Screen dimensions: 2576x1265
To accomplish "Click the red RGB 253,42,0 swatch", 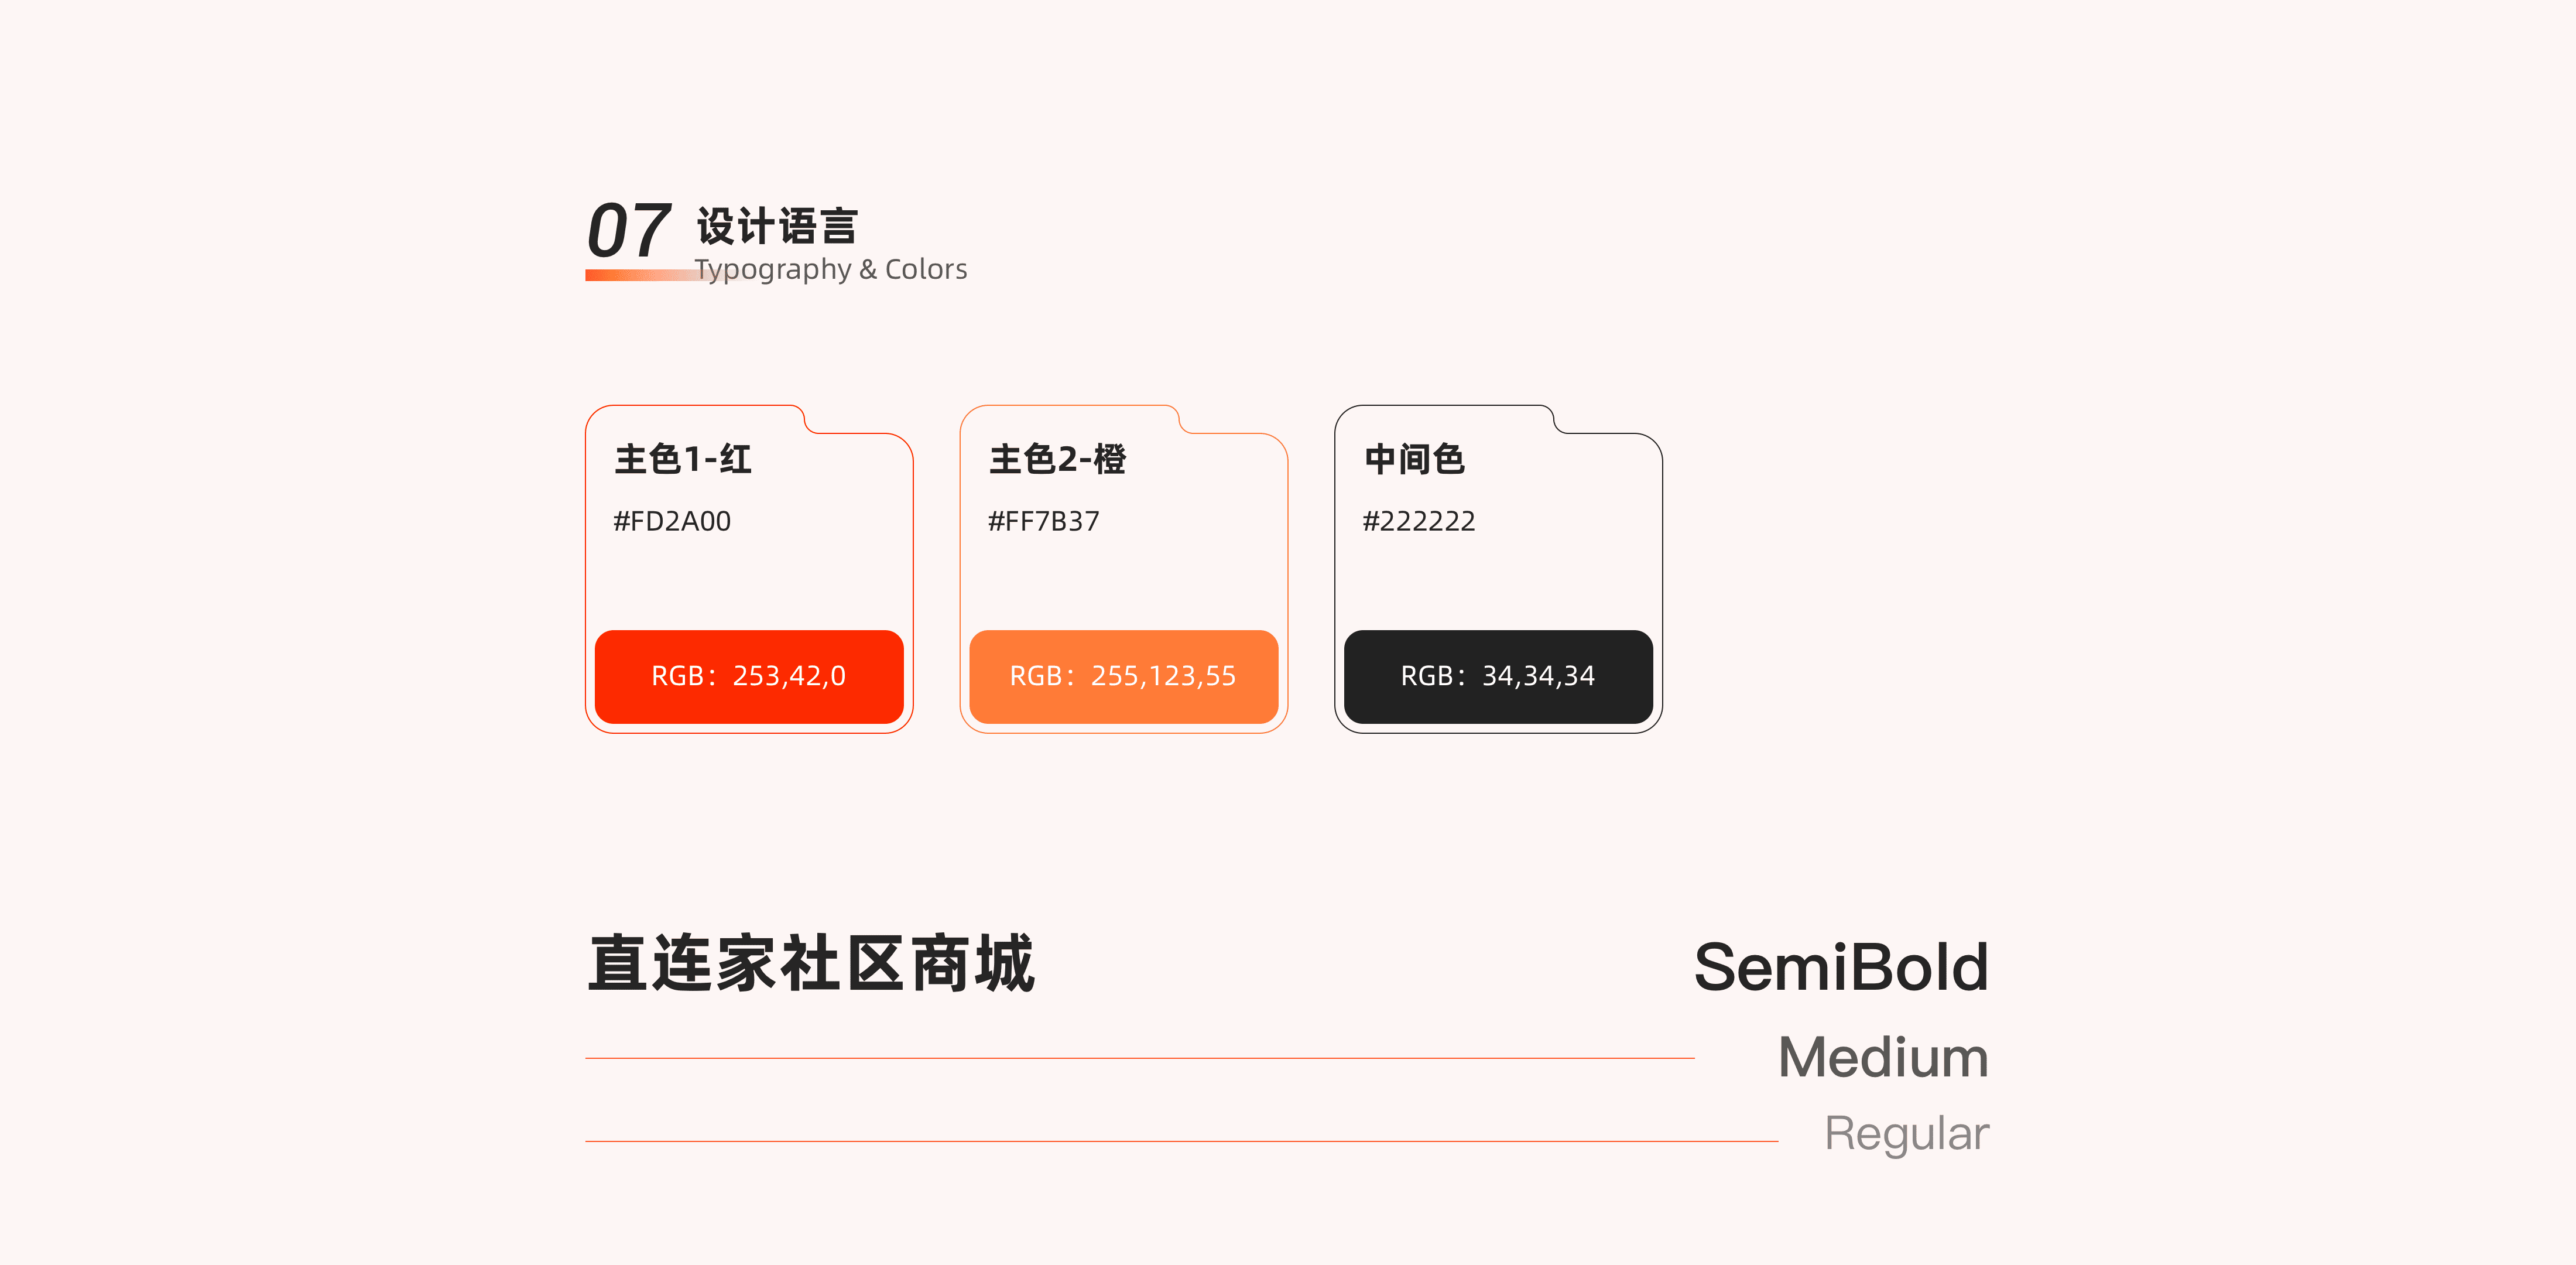I will [748, 676].
